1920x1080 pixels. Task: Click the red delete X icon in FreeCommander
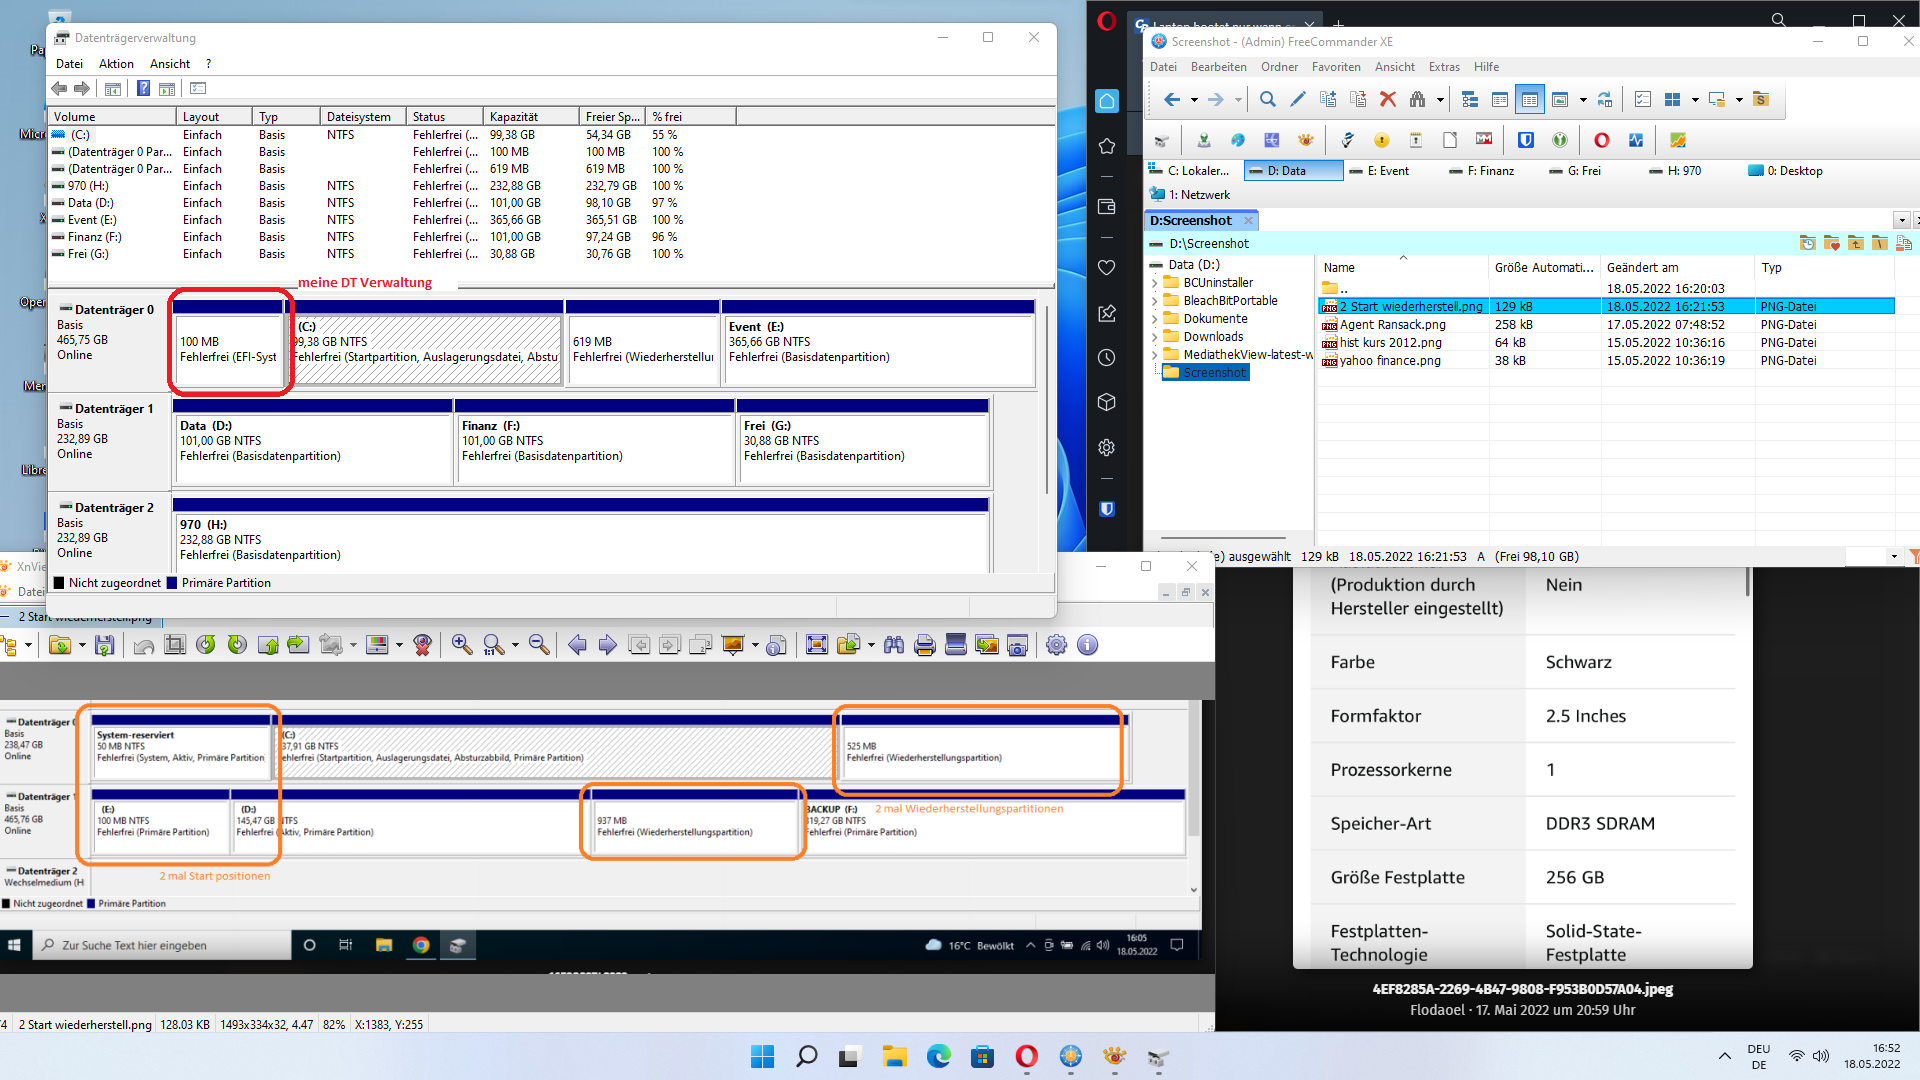pyautogui.click(x=1387, y=99)
